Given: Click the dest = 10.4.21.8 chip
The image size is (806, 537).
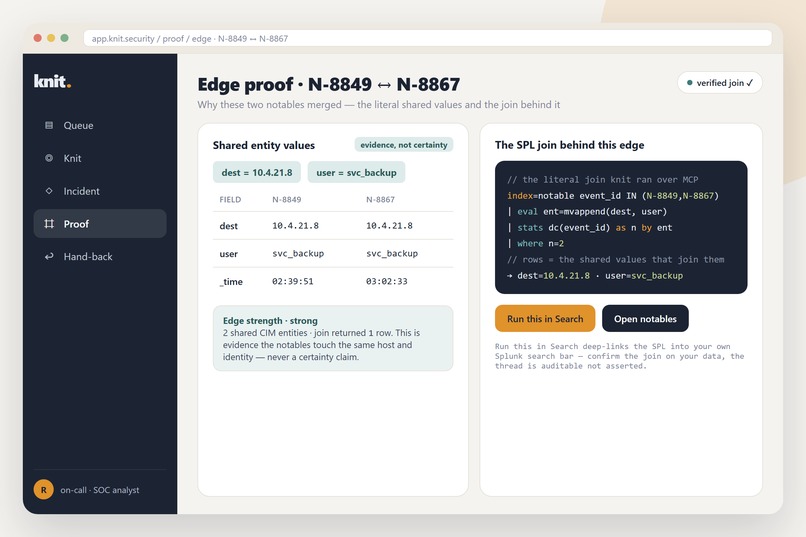Looking at the screenshot, I should point(257,173).
